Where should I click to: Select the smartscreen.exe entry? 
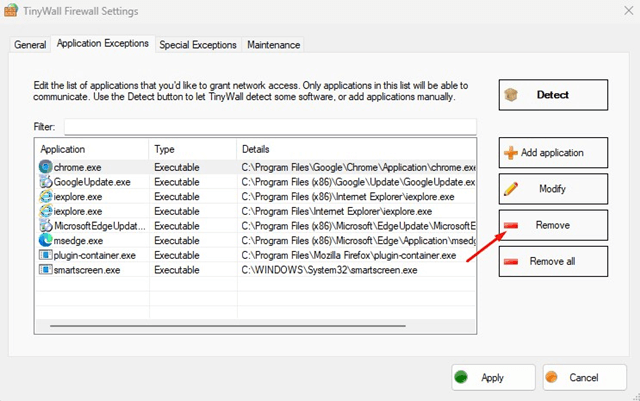pyautogui.click(x=87, y=270)
